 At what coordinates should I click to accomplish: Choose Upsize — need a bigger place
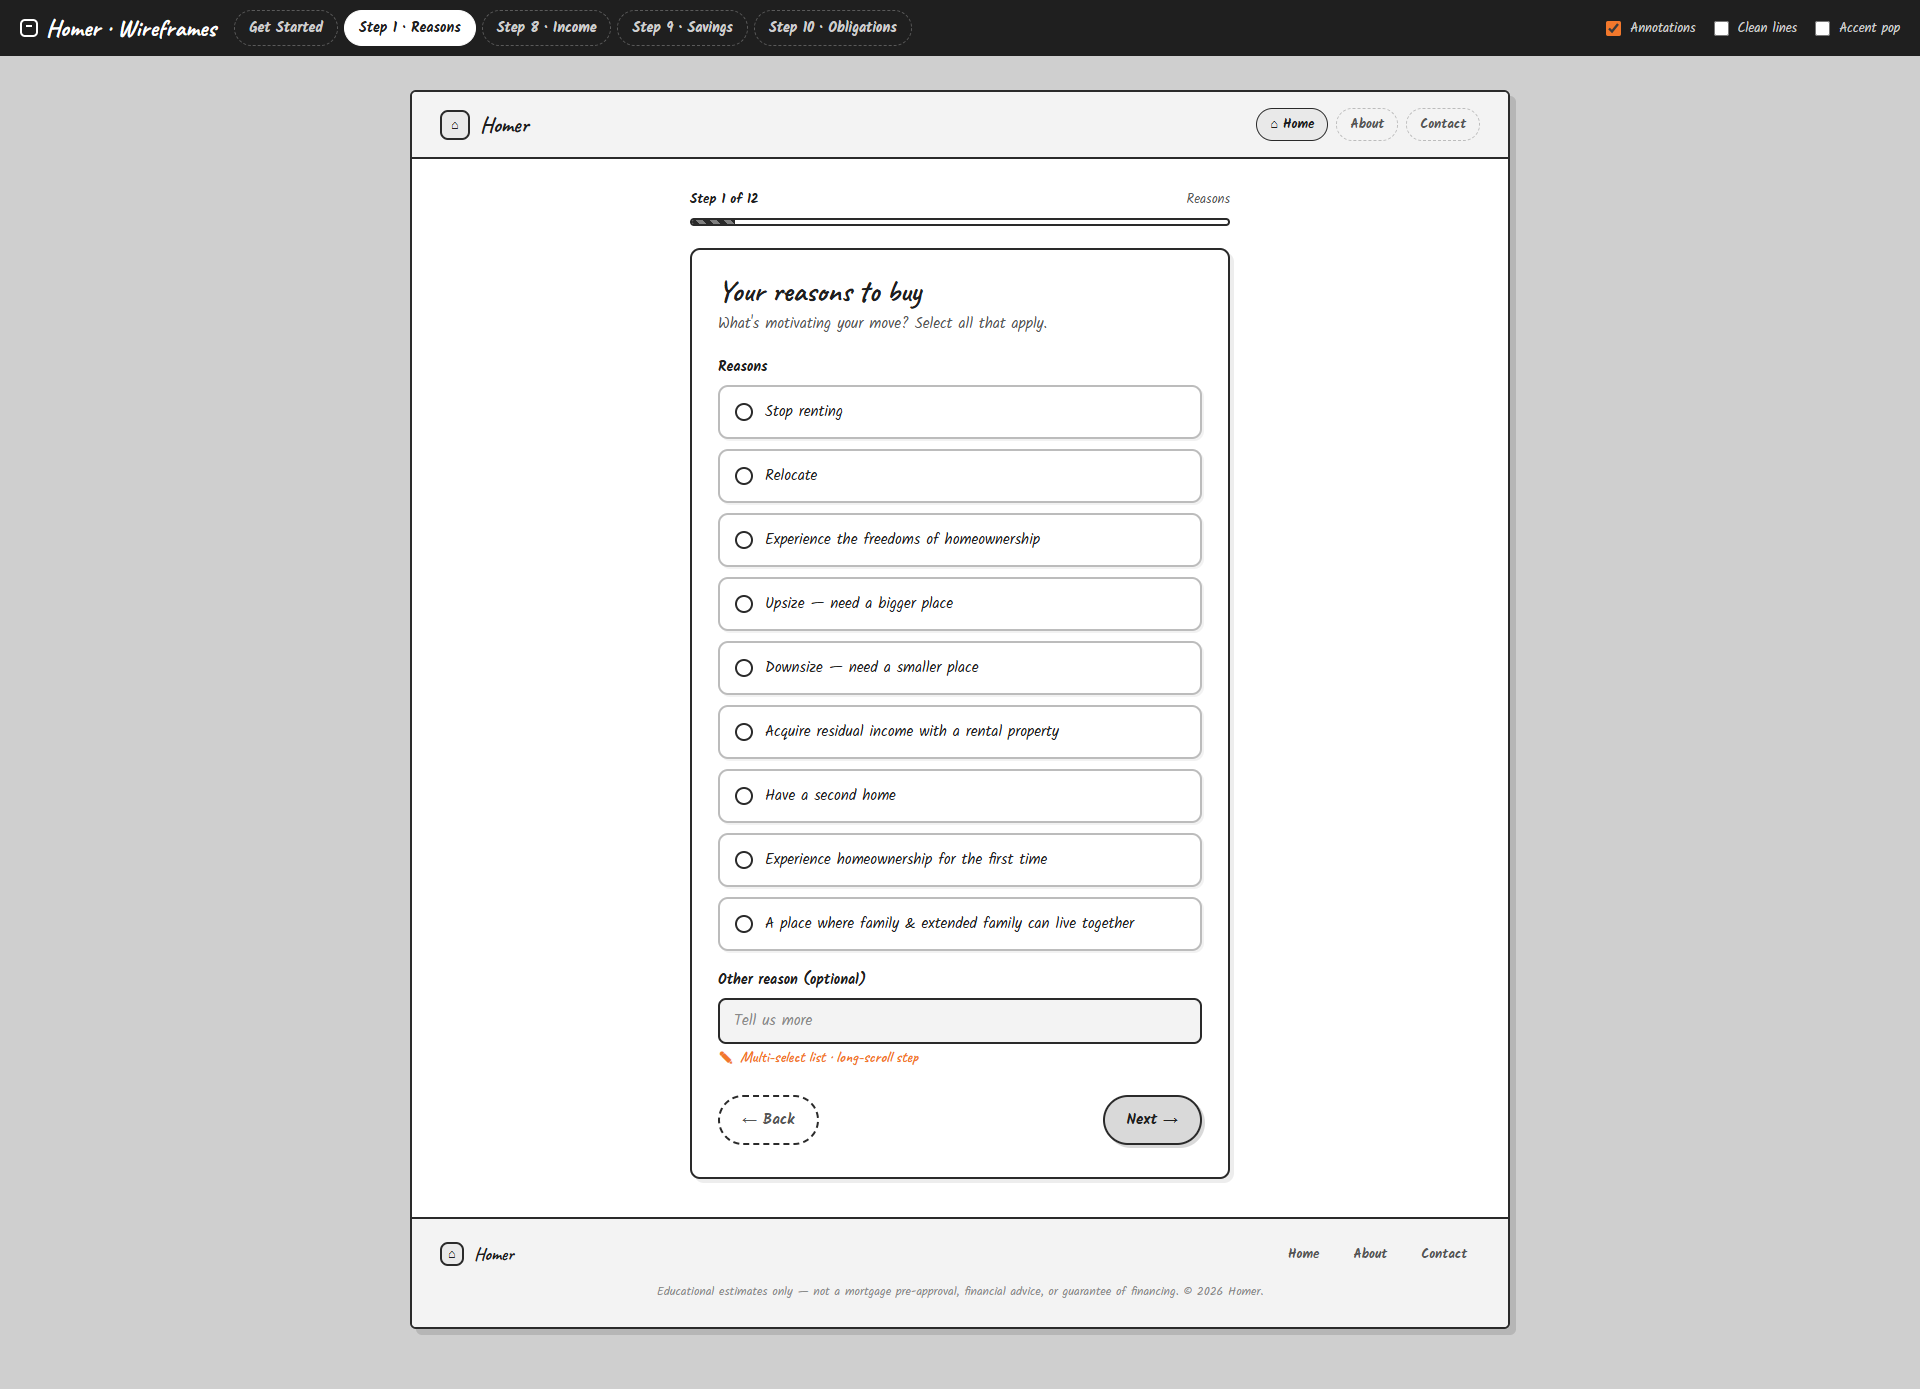tap(959, 604)
